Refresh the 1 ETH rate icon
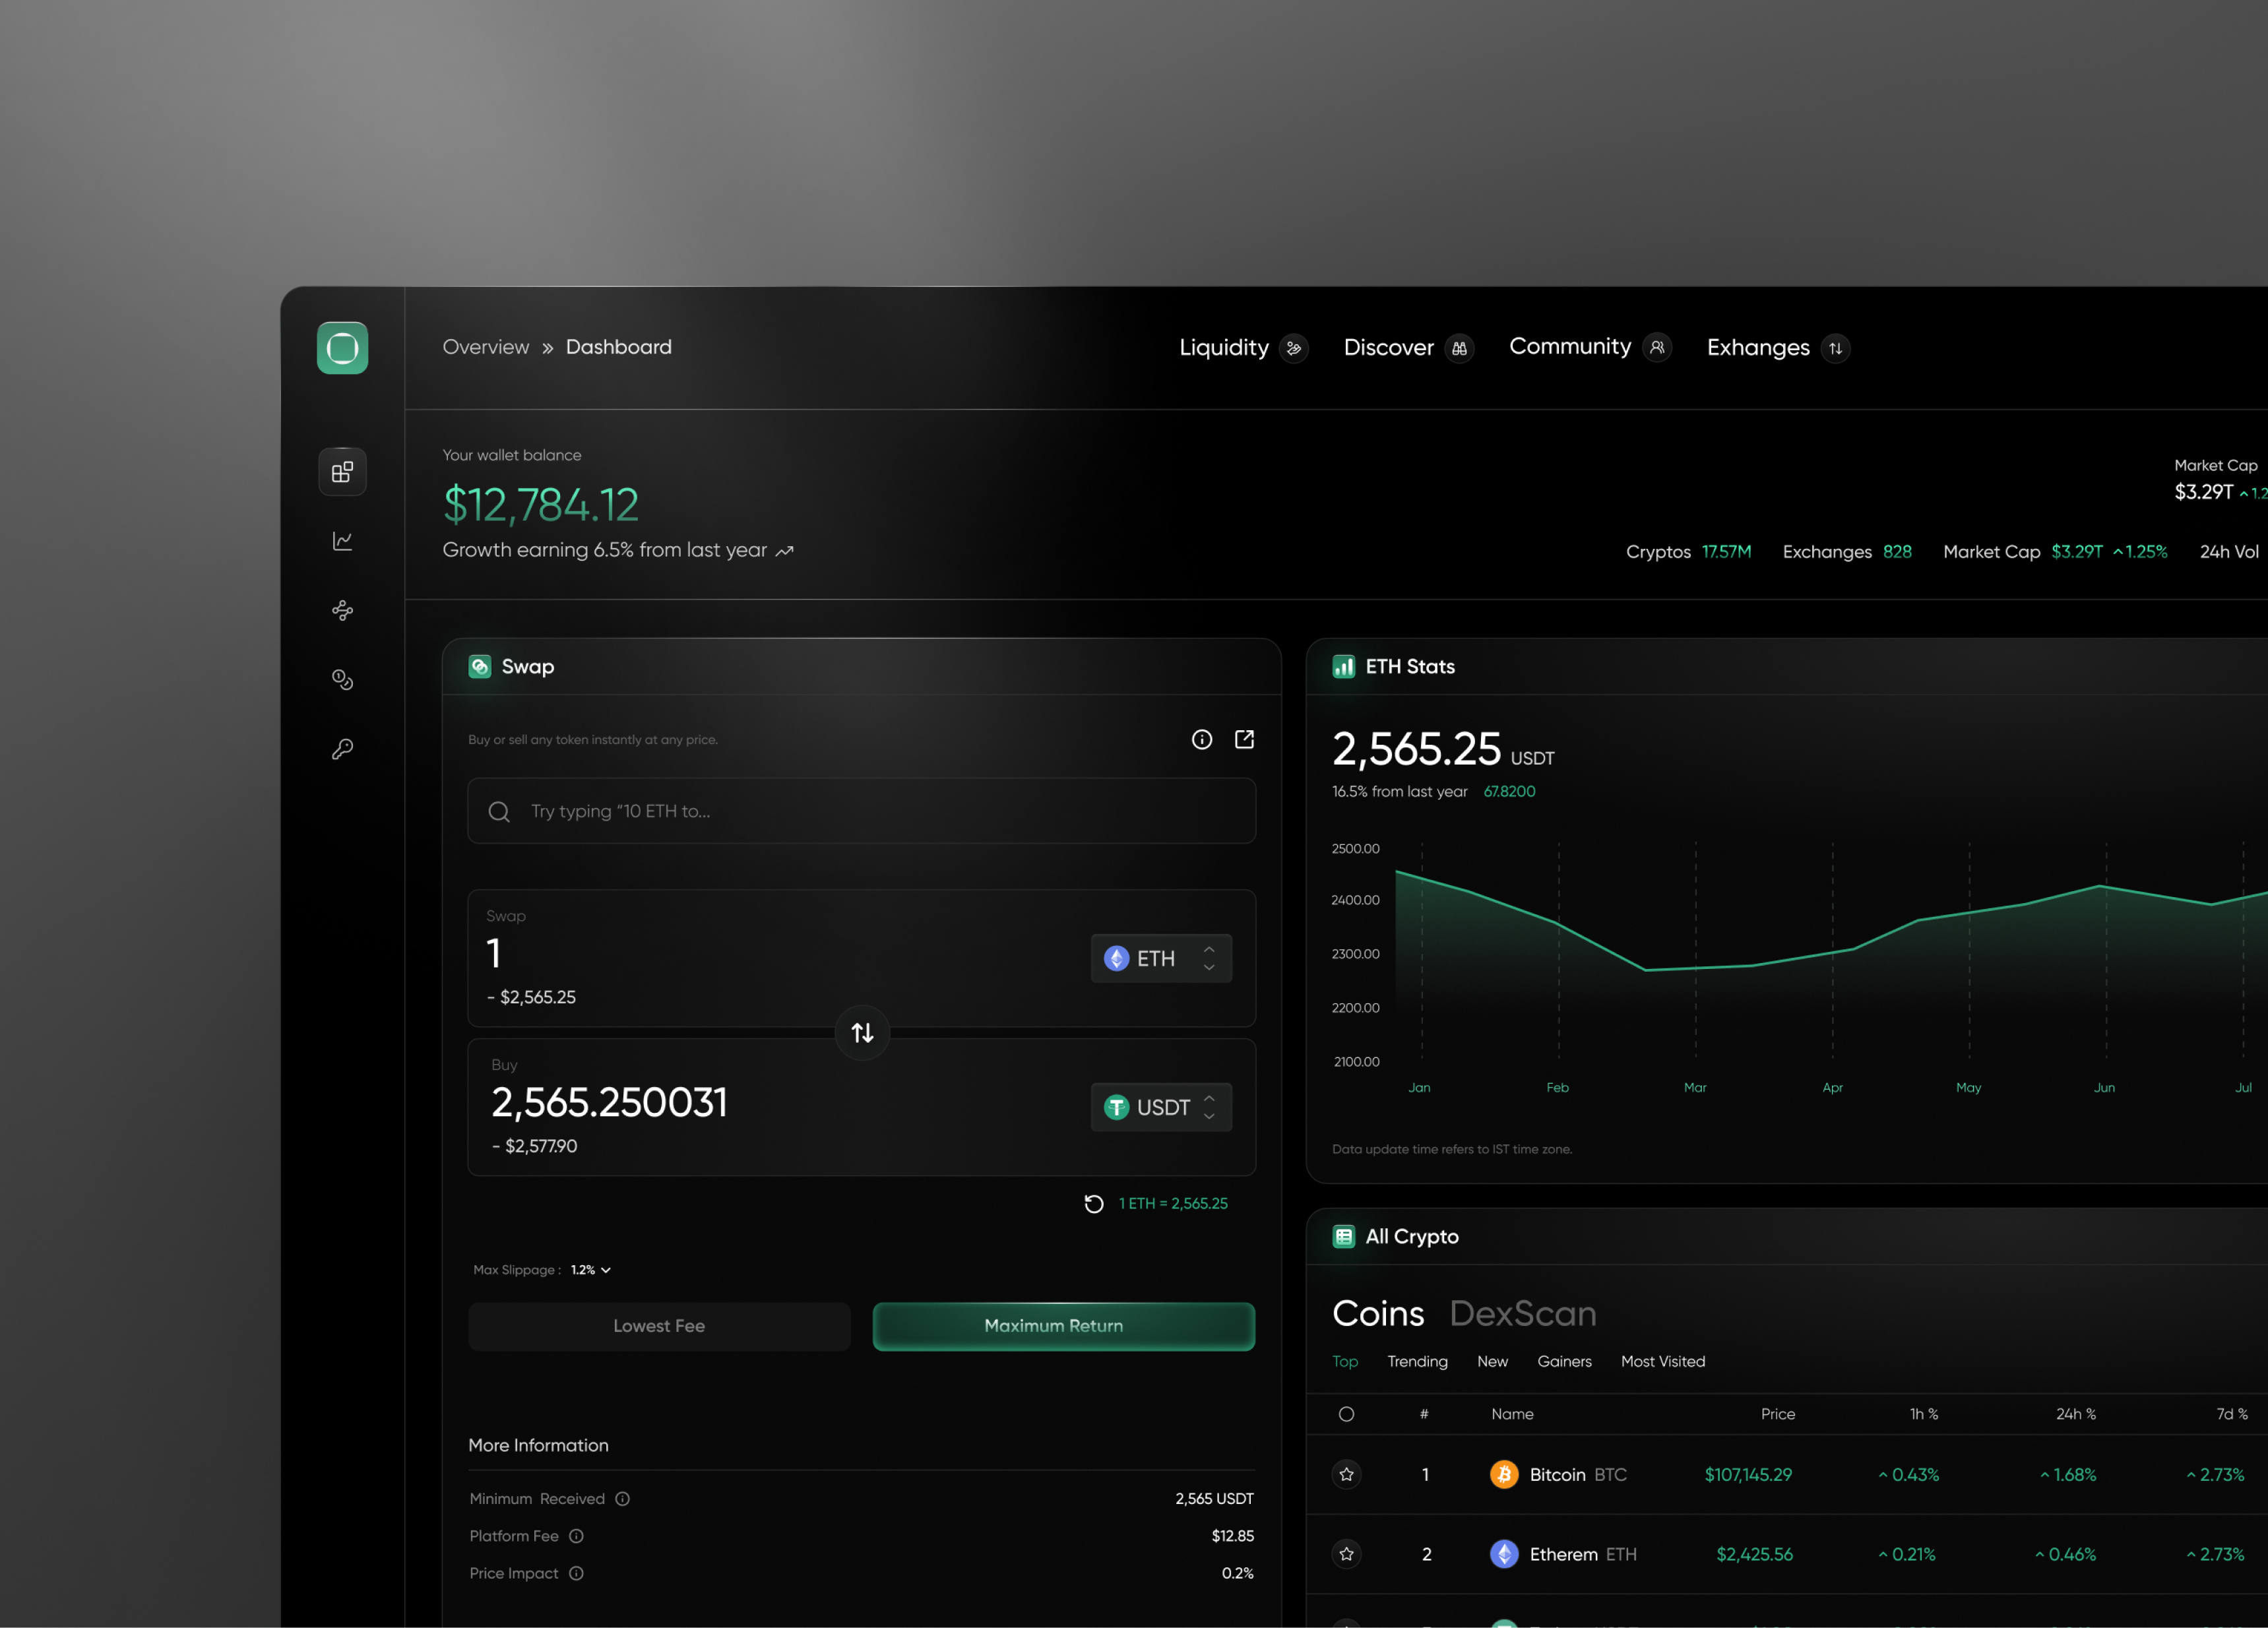 click(1094, 1204)
